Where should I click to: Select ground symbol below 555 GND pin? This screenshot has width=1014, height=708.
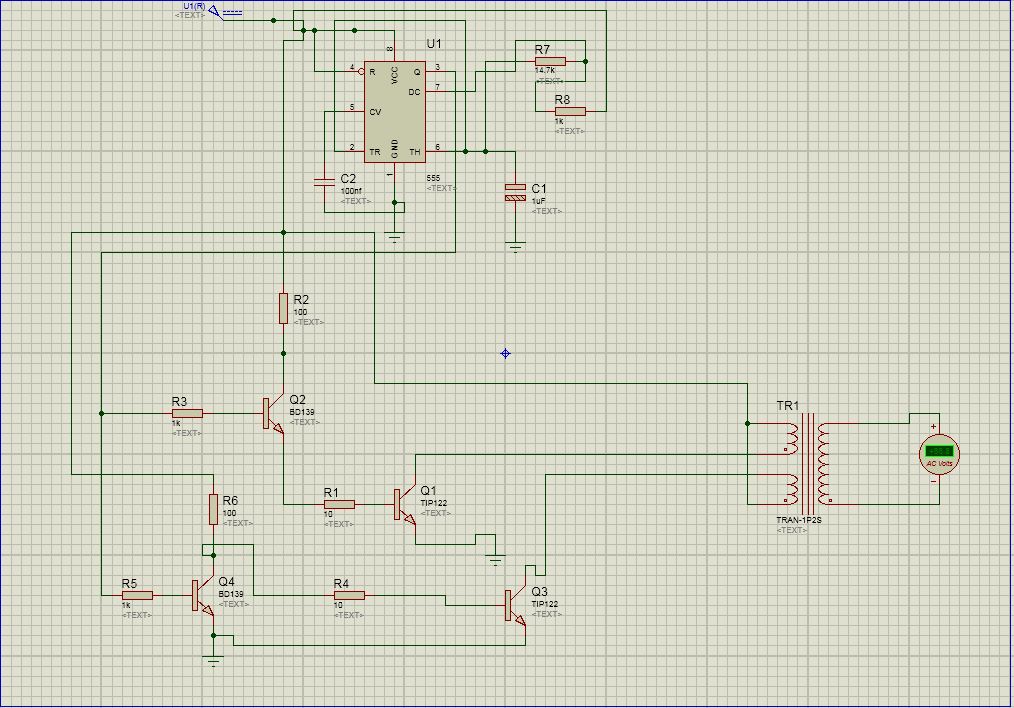[x=394, y=236]
